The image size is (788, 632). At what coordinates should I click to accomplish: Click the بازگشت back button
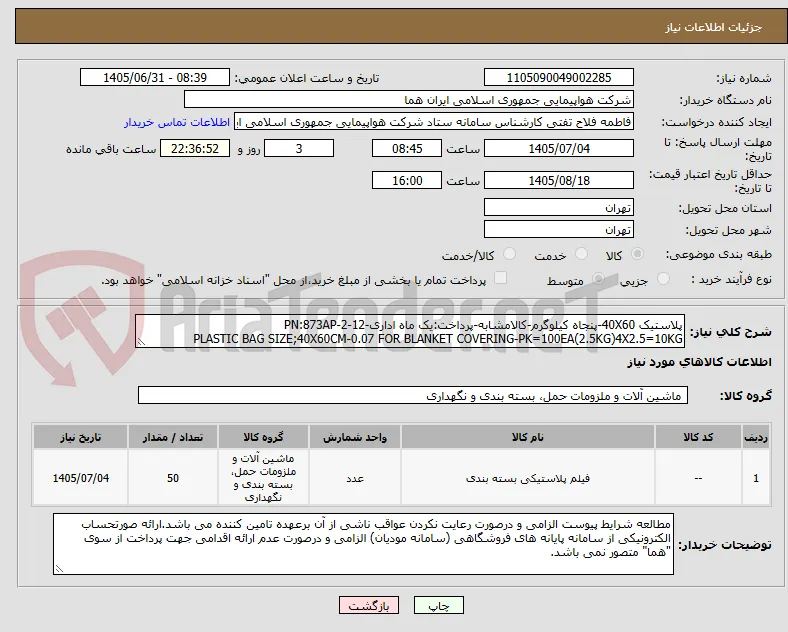[369, 605]
